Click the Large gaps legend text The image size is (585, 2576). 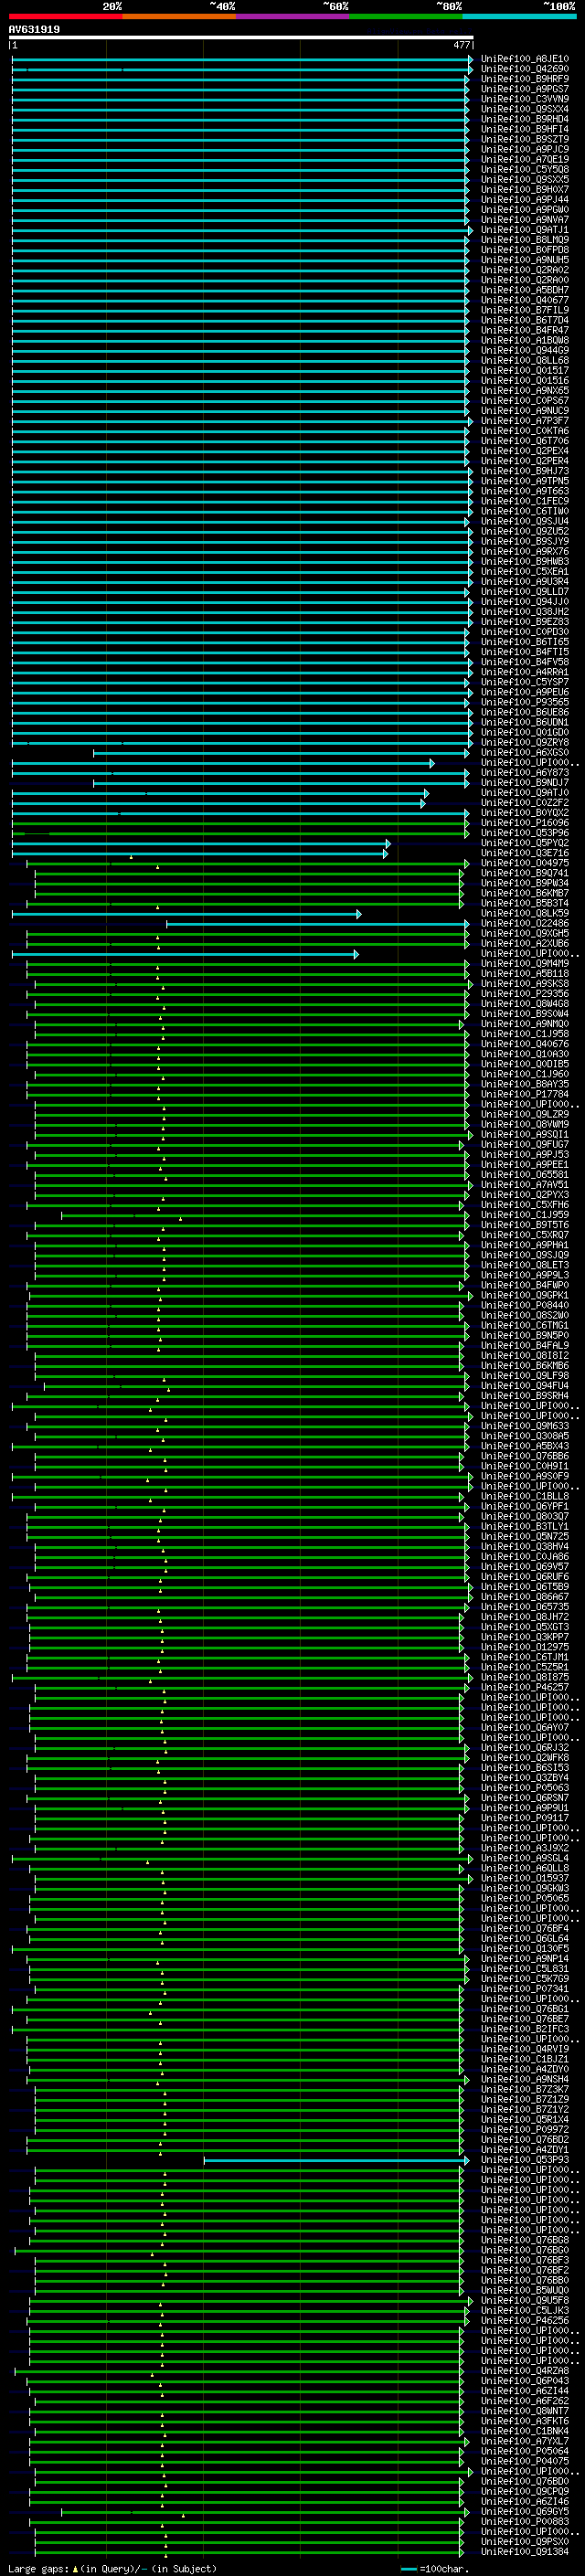coord(112,2569)
